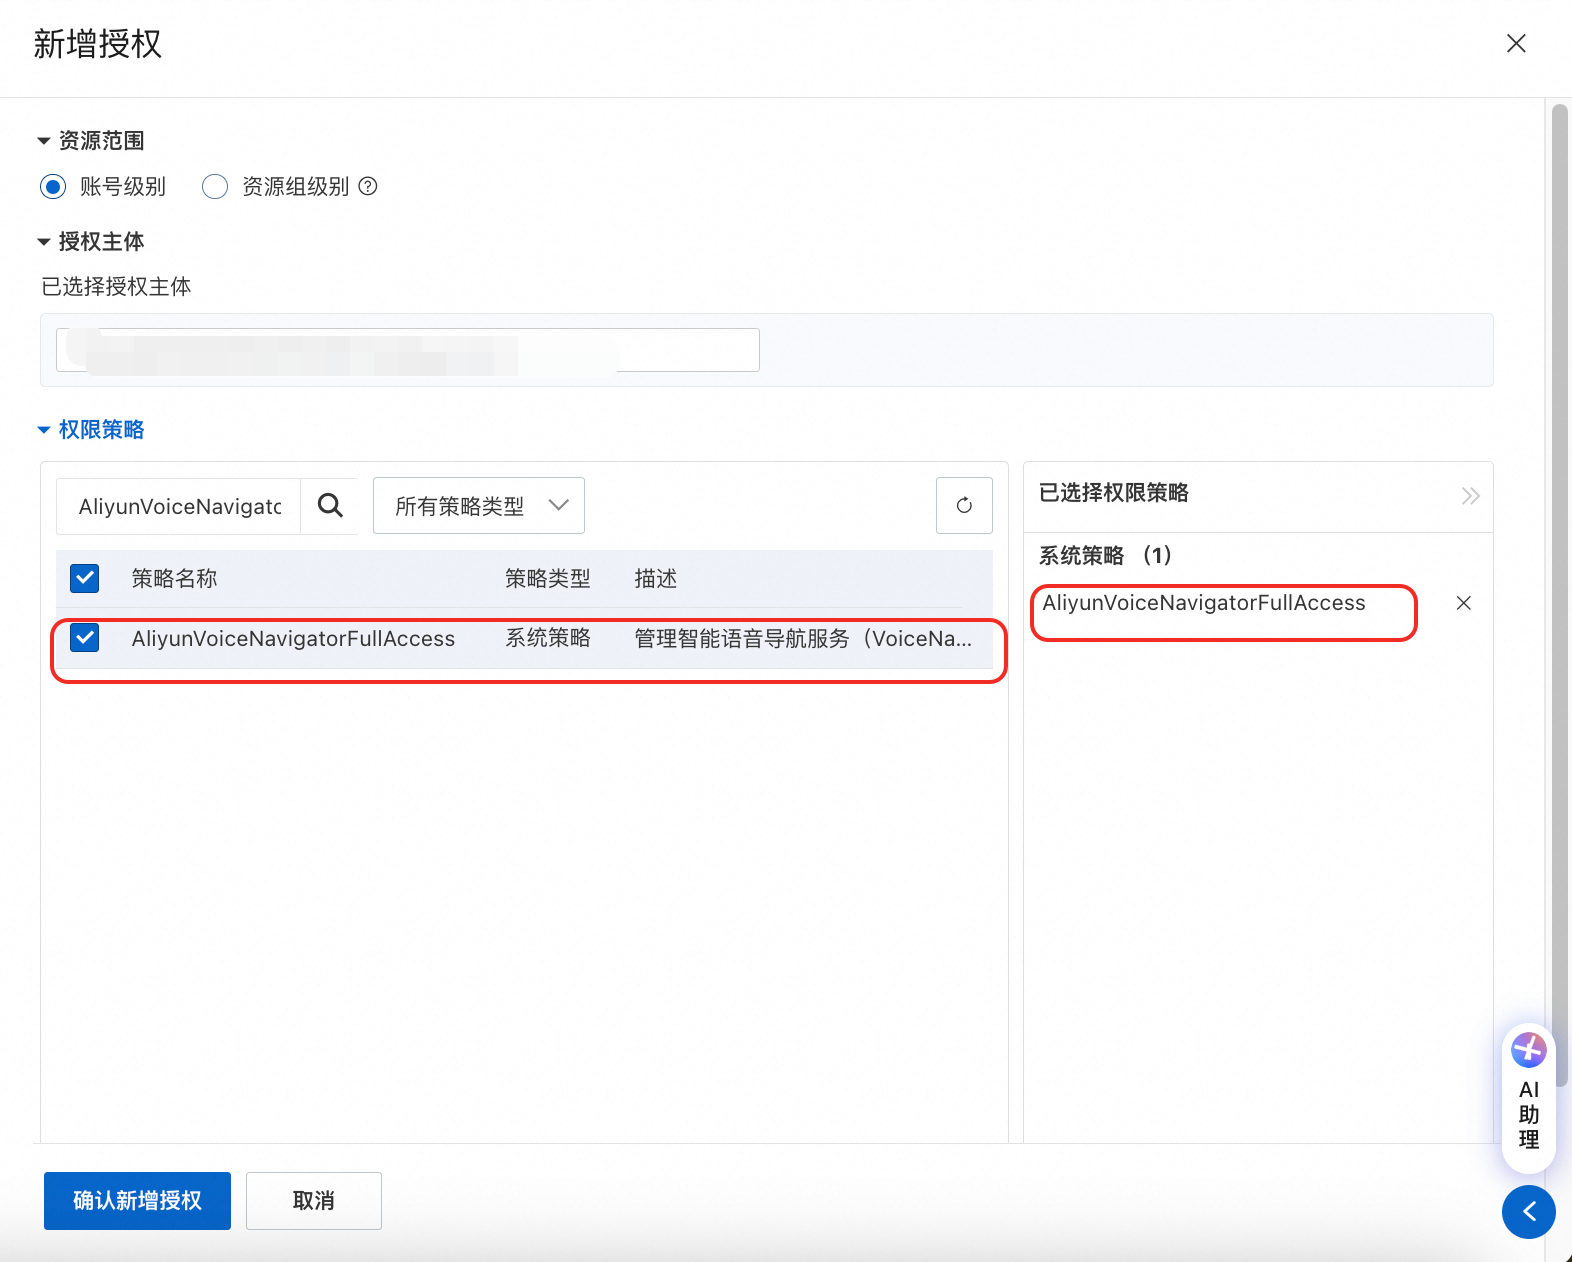Open the AI 助理 assistant
The image size is (1572, 1262).
pyautogui.click(x=1529, y=1098)
